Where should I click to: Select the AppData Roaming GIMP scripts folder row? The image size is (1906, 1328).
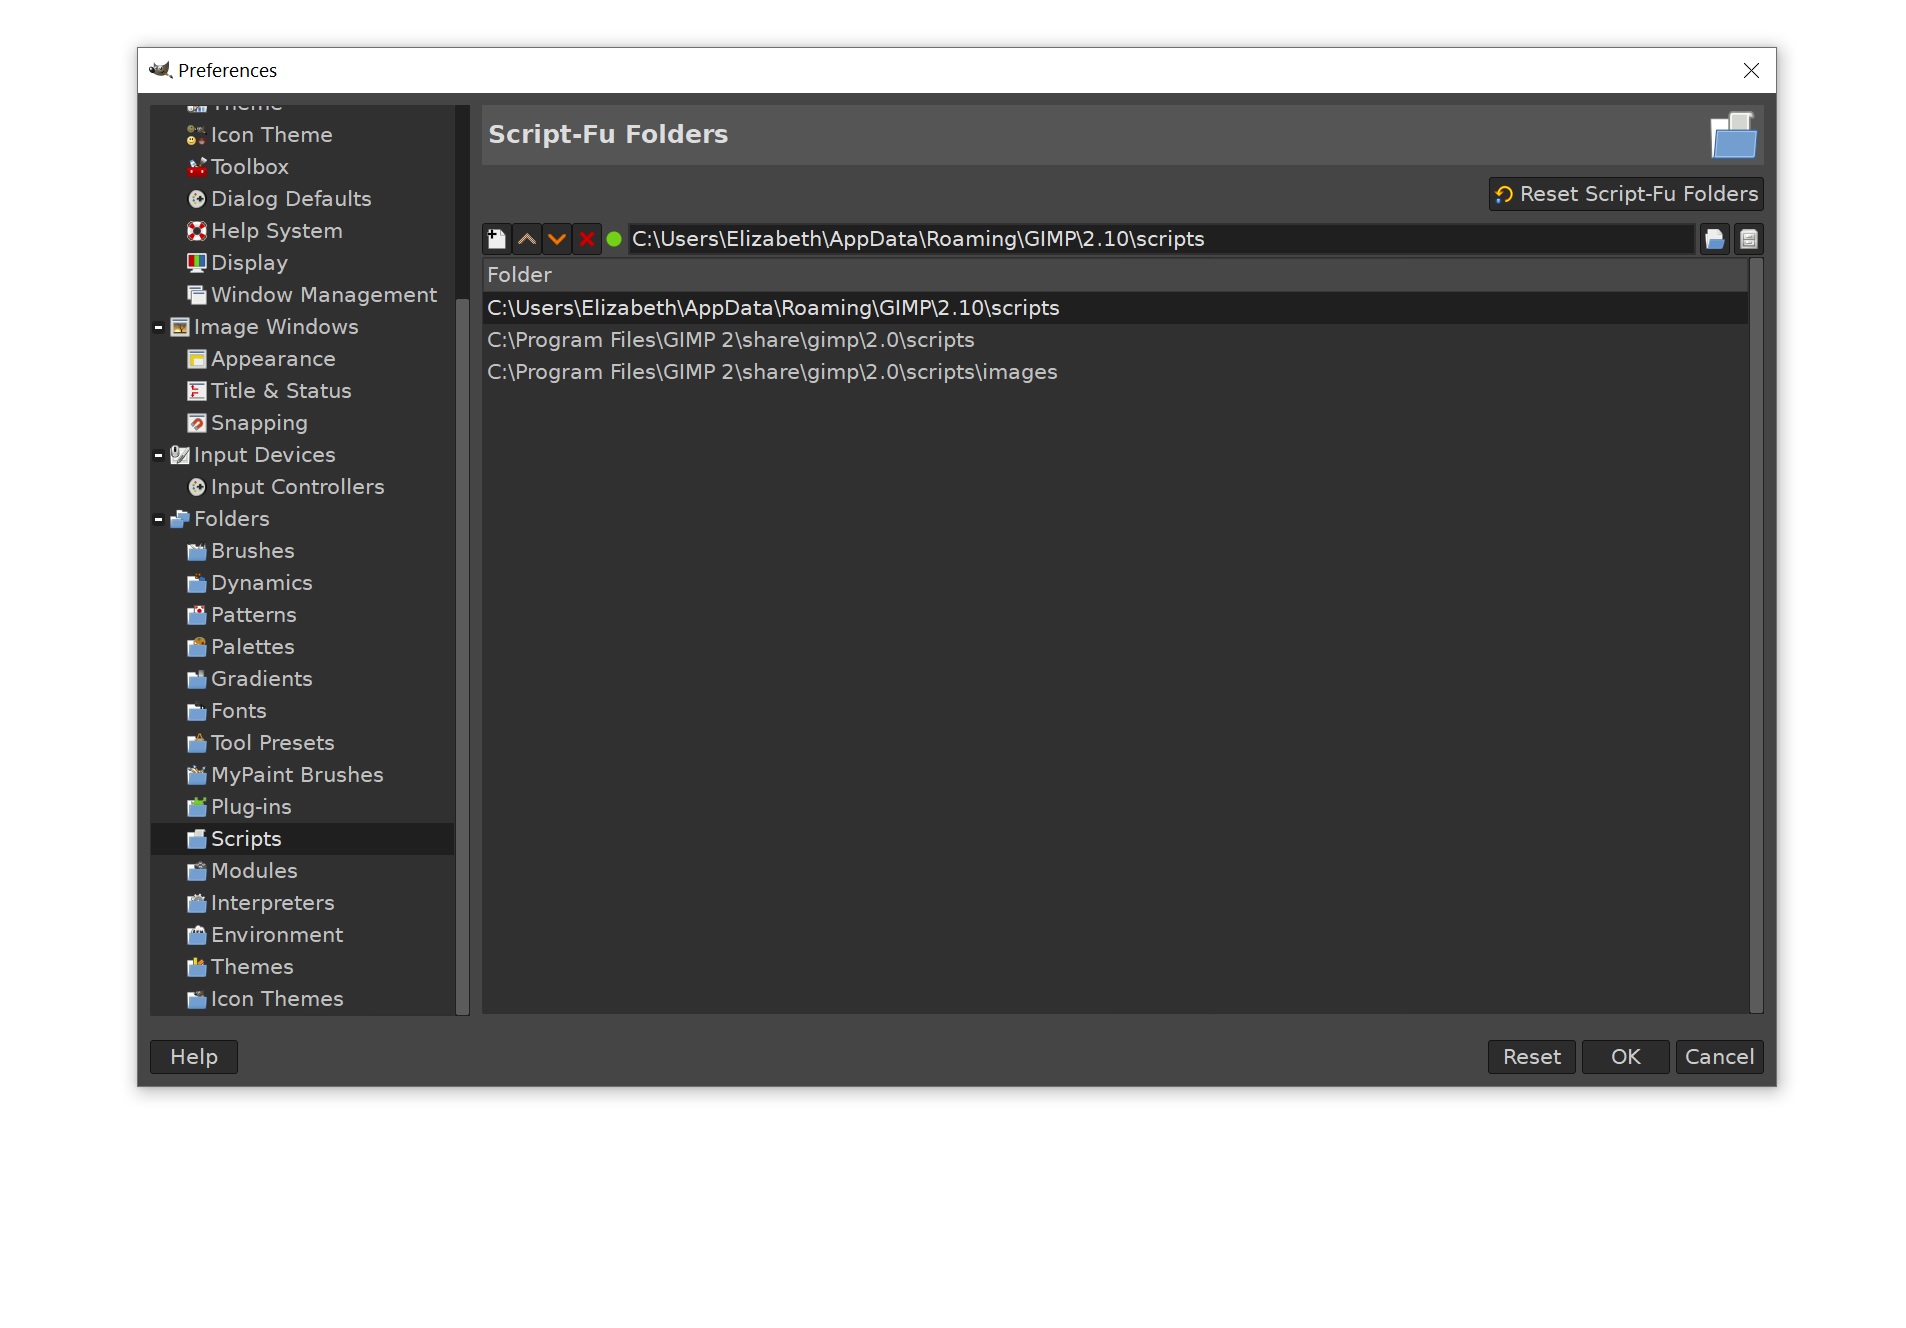click(x=1115, y=308)
